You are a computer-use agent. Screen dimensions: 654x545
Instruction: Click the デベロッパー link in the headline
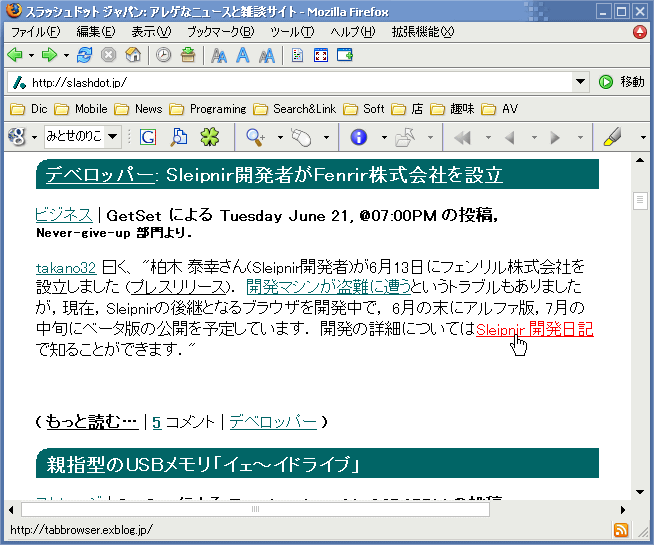tap(100, 175)
